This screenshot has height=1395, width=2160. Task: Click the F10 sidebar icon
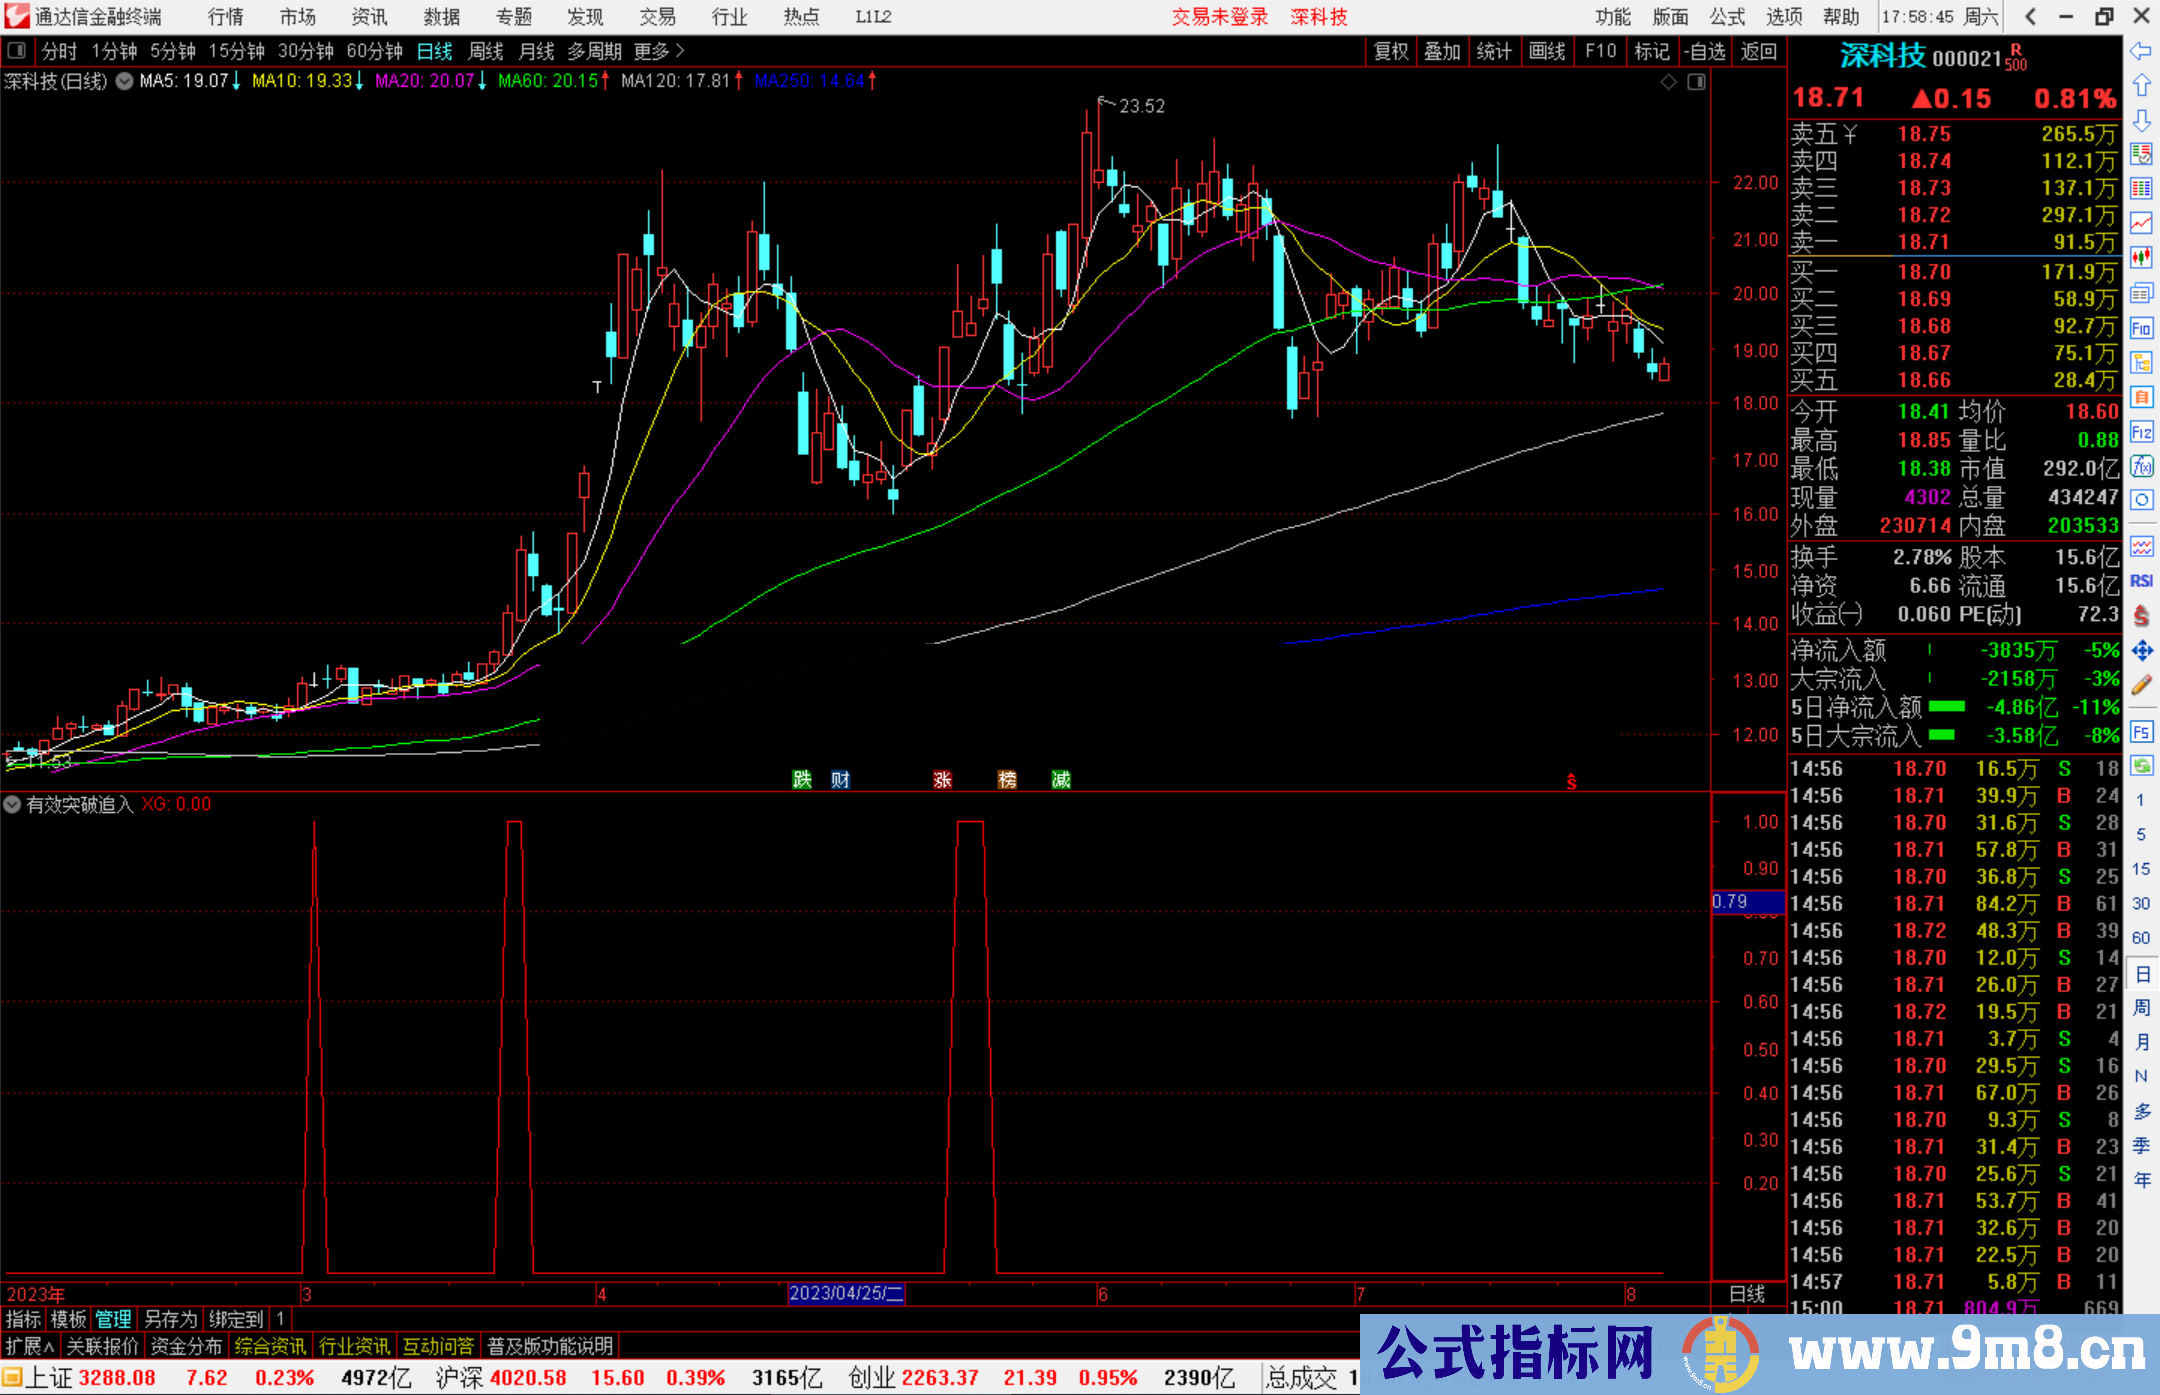point(2141,328)
